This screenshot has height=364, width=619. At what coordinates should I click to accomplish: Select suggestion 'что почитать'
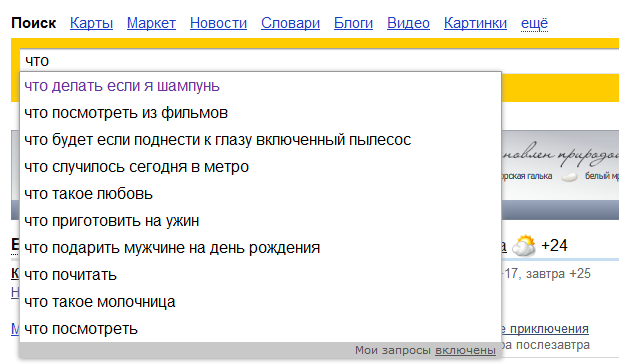tap(261, 275)
